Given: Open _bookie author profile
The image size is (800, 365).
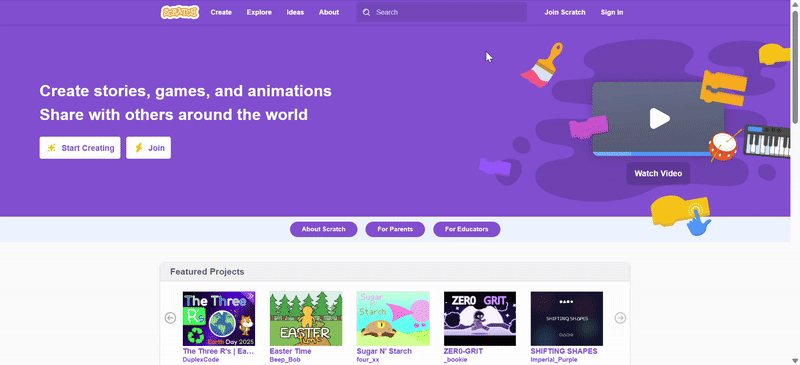Looking at the screenshot, I should [456, 360].
